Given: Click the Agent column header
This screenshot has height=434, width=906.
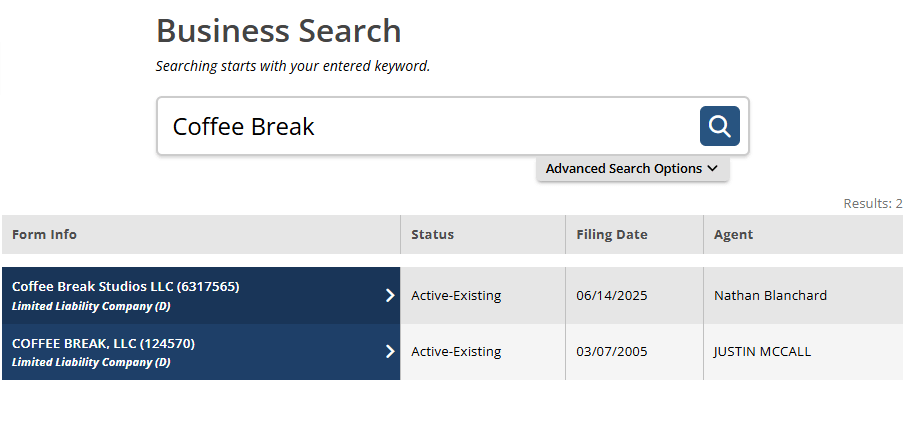Looking at the screenshot, I should click(734, 235).
